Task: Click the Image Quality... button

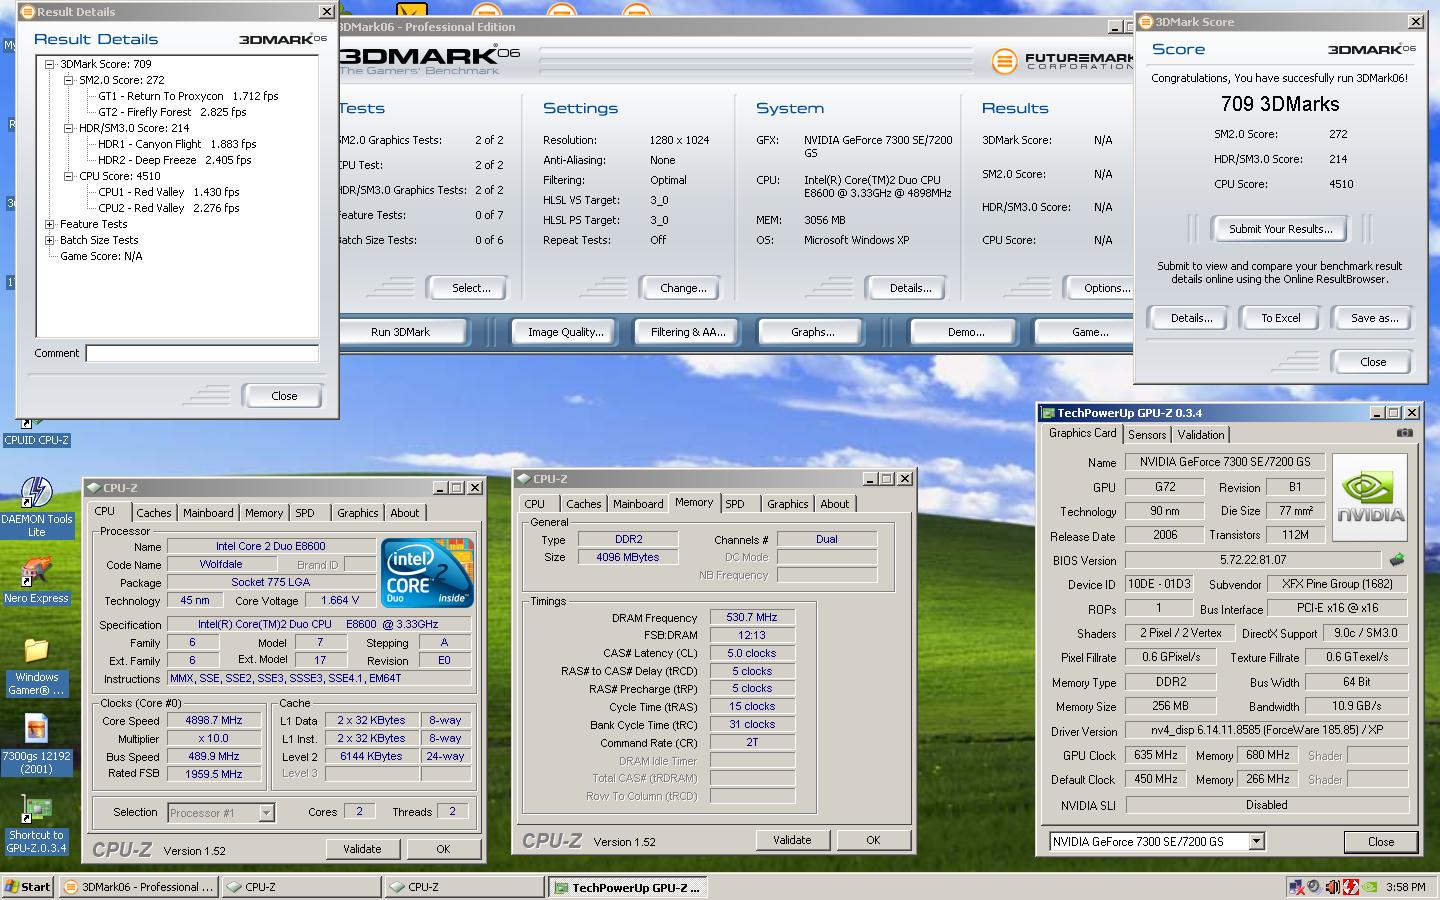Action: (566, 332)
